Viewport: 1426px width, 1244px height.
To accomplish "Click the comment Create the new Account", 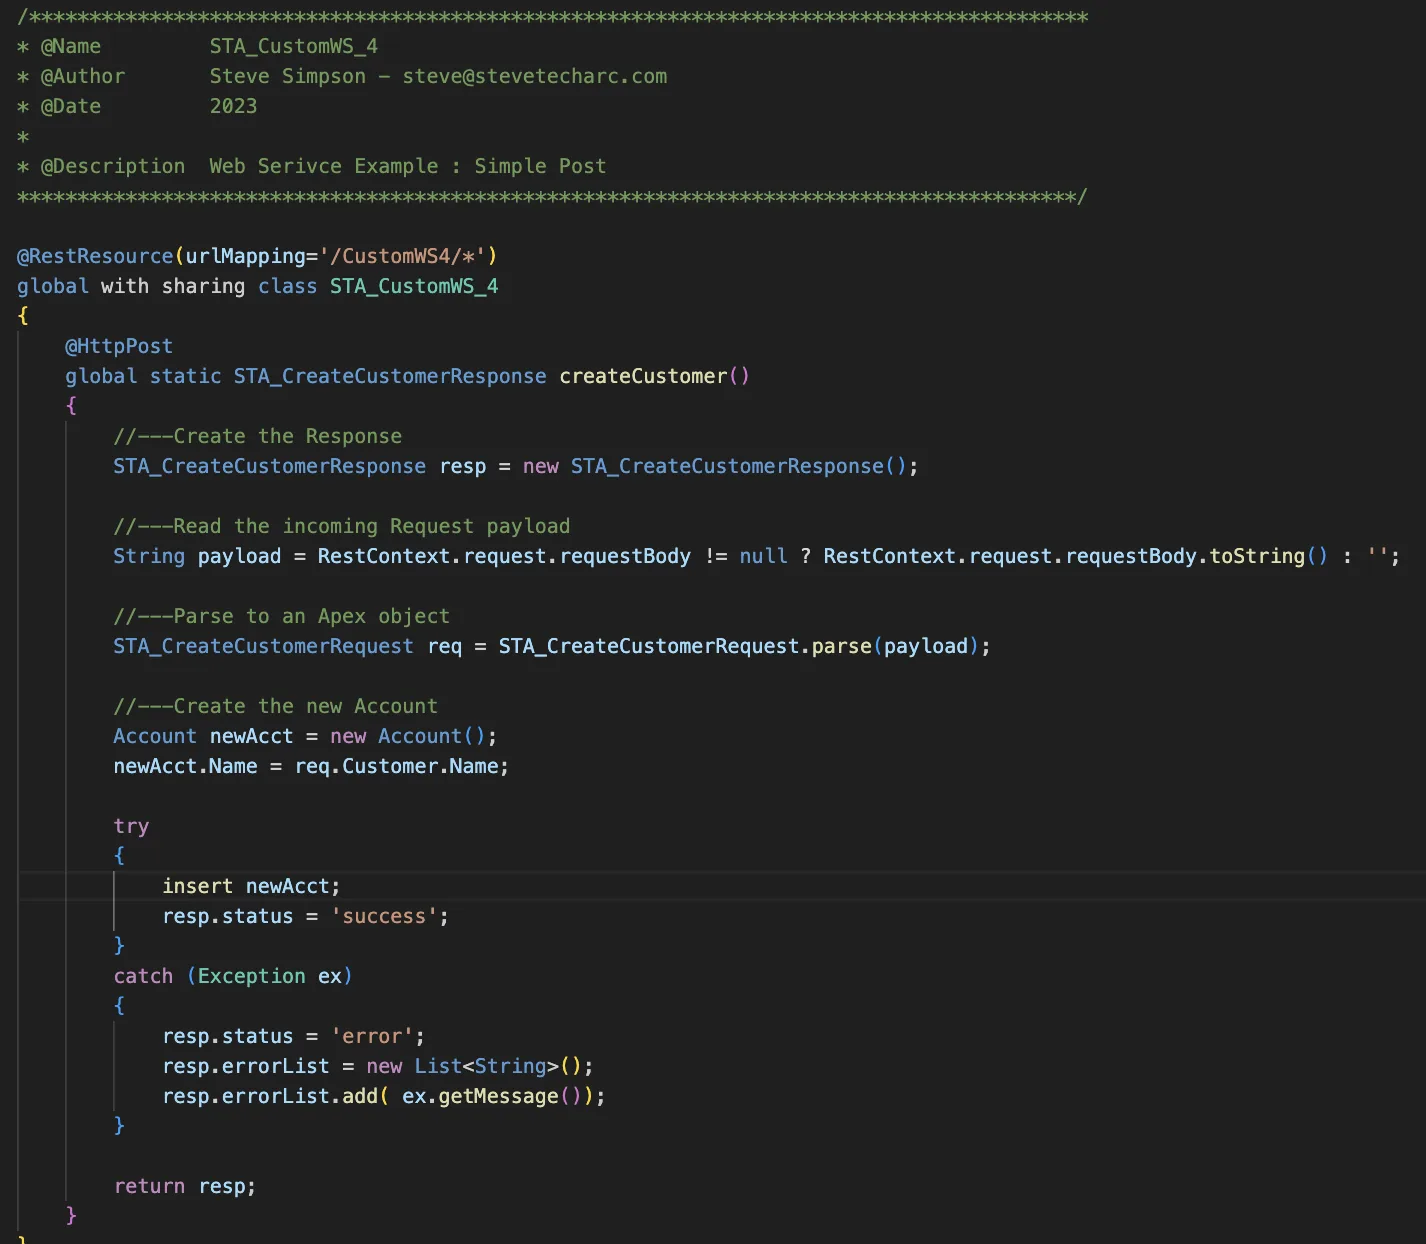I will [276, 706].
